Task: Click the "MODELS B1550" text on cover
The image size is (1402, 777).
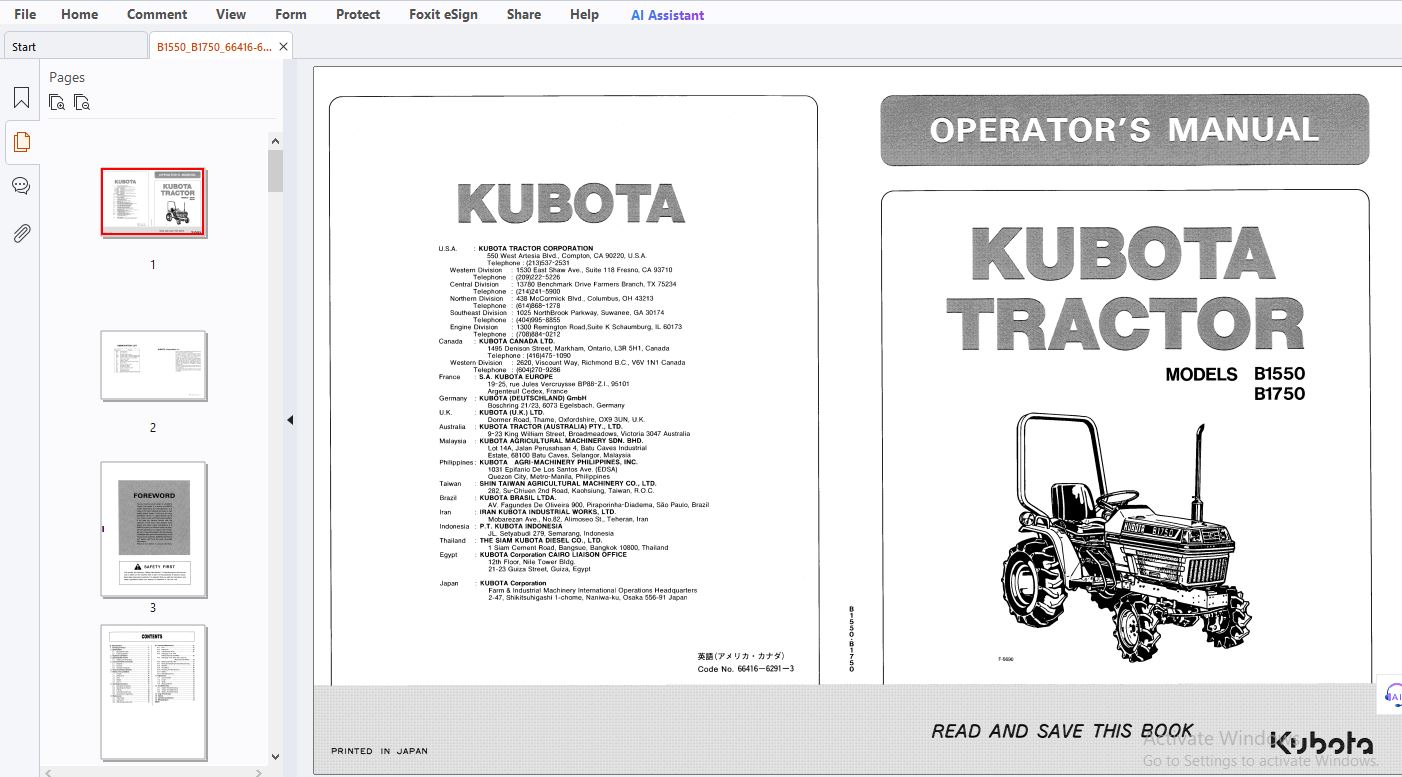Action: (1235, 375)
